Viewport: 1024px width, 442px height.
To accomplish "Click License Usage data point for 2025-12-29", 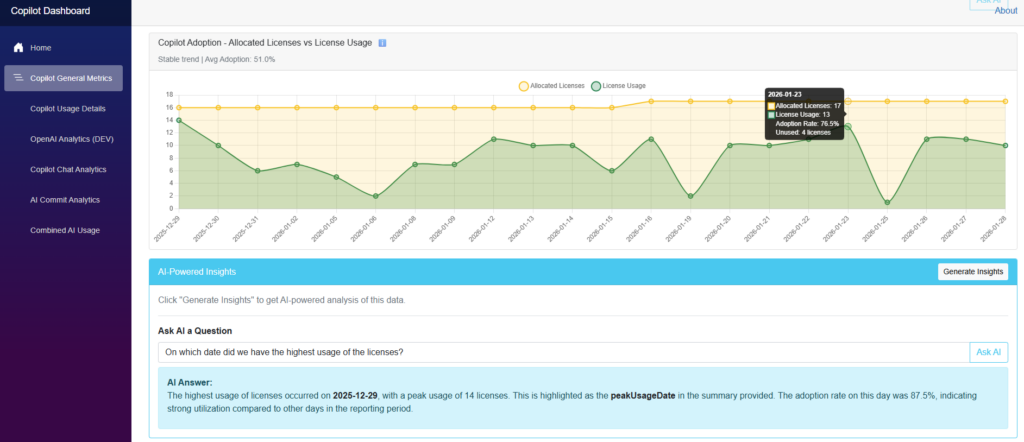I will point(179,120).
